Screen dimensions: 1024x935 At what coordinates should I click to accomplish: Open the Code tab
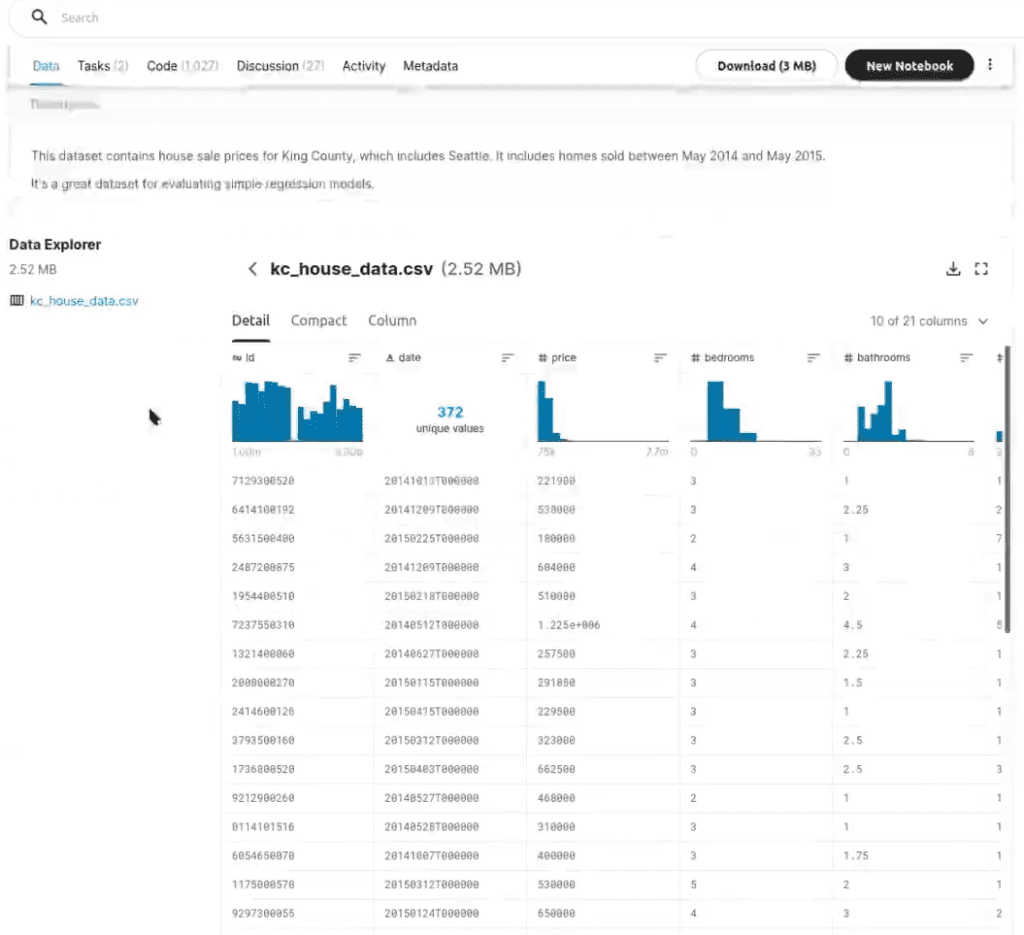click(182, 66)
